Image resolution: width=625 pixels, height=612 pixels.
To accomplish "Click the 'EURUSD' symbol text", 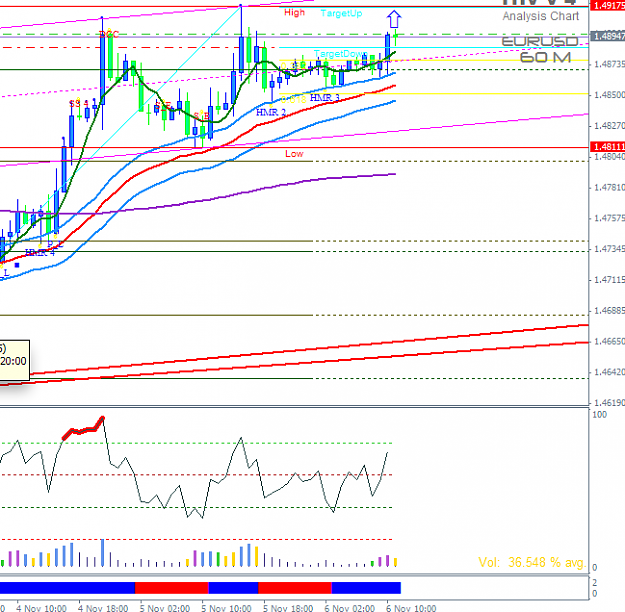I will [540, 41].
